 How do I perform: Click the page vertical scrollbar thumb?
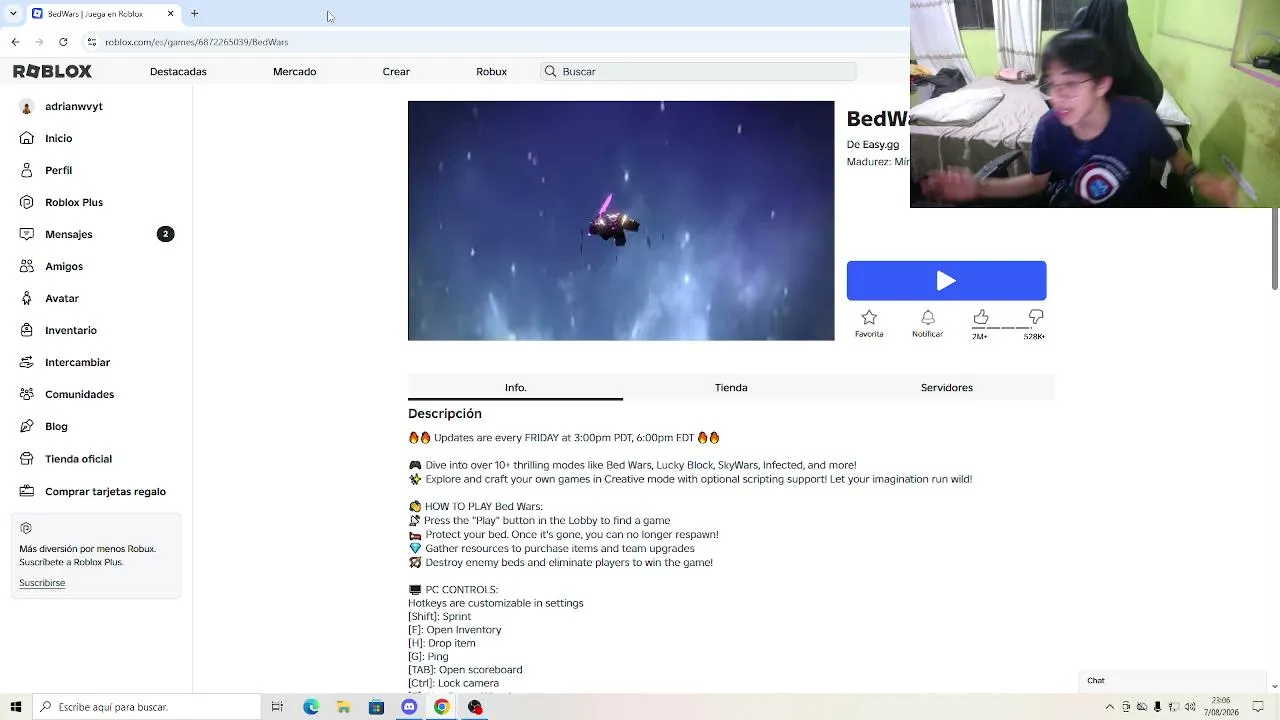pos(1274,250)
